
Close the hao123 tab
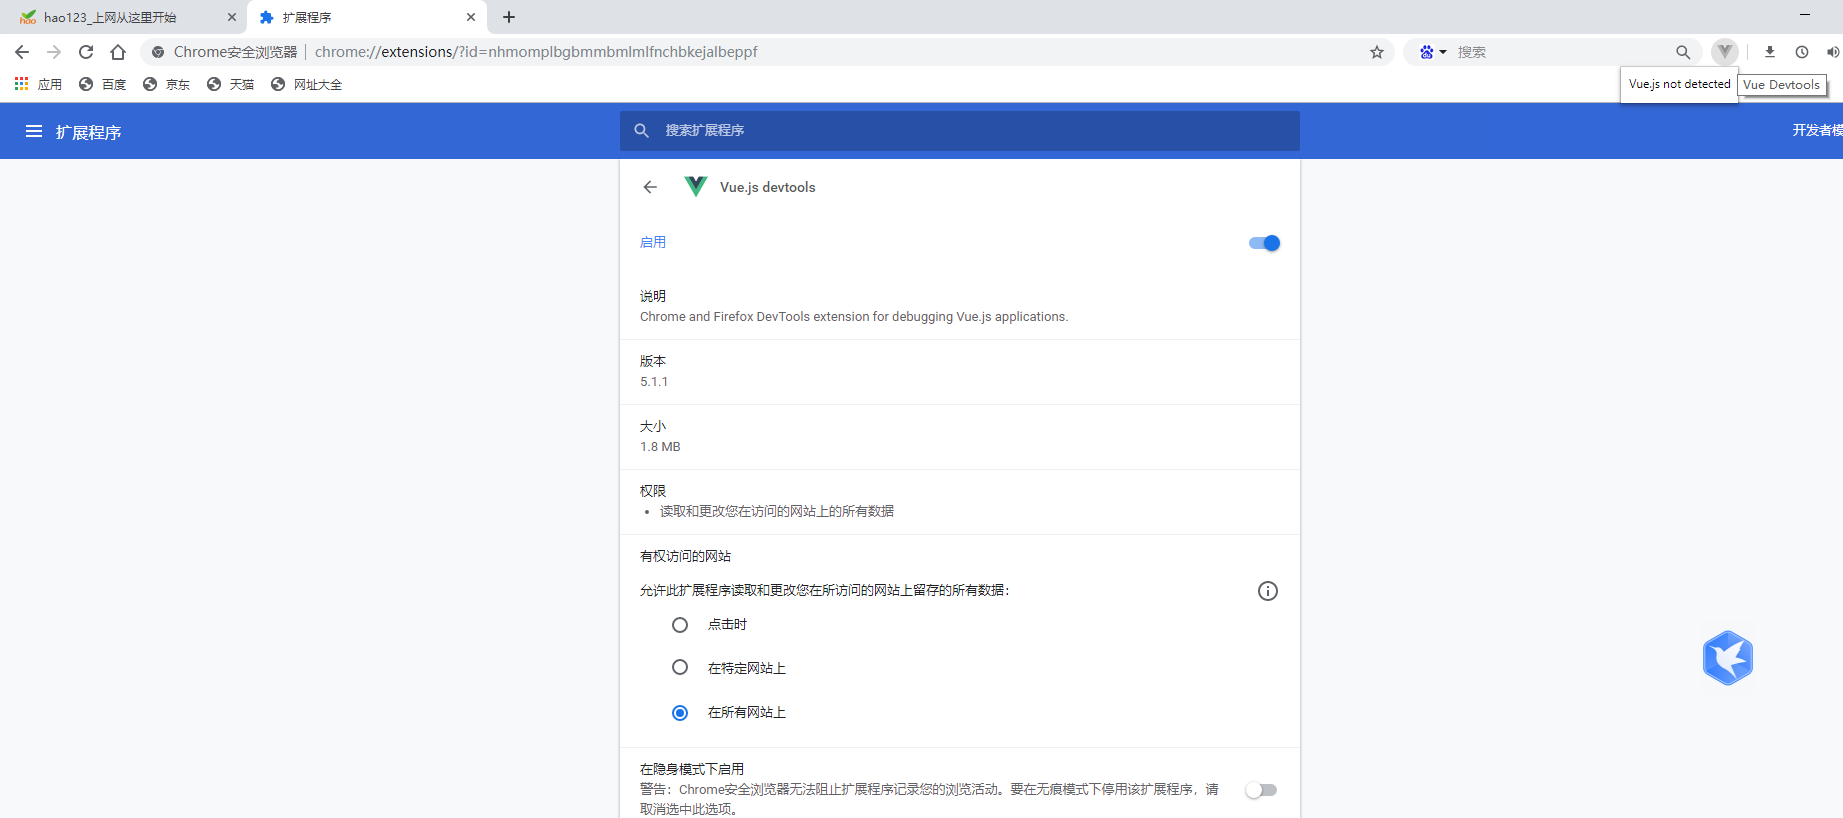[232, 17]
